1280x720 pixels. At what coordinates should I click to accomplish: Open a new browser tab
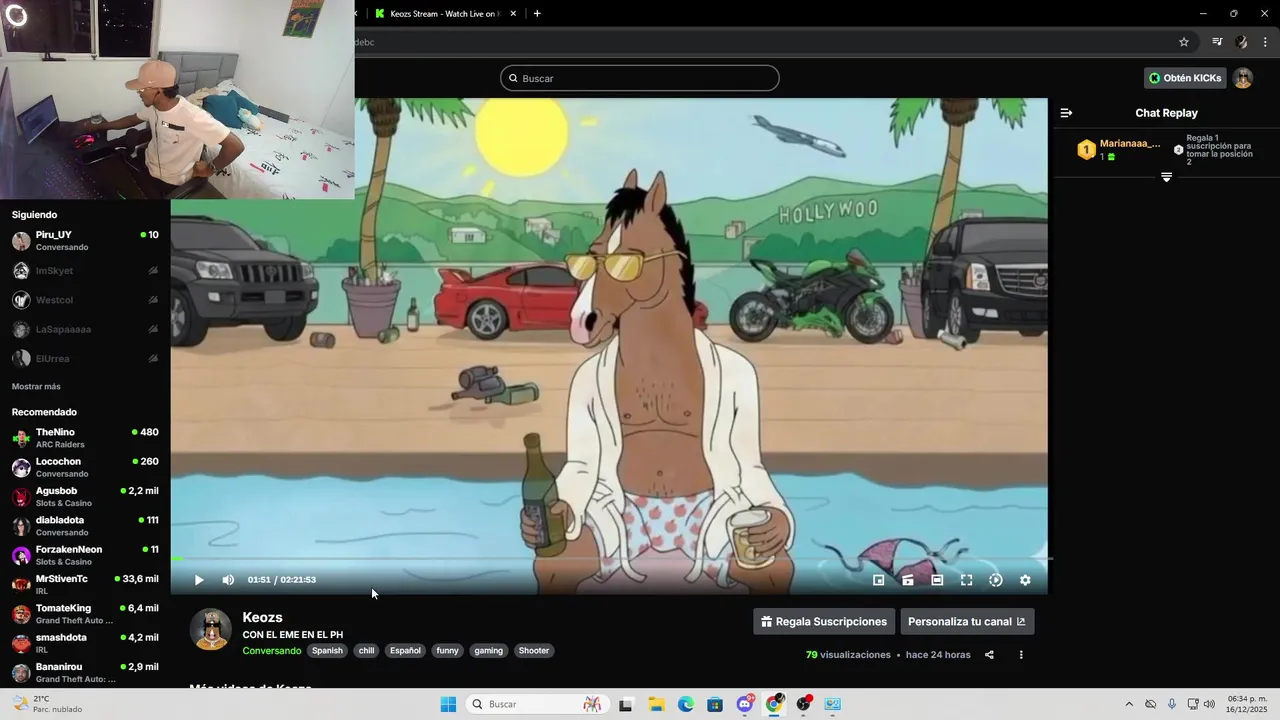tap(537, 14)
